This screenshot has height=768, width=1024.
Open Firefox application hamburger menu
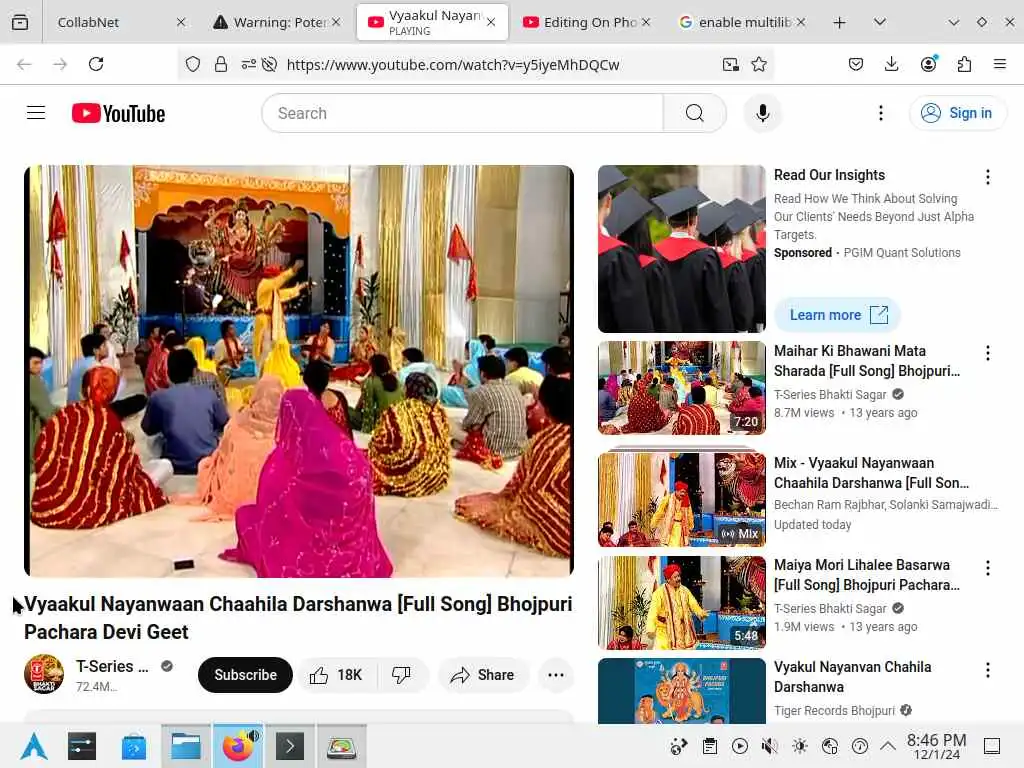pos(1000,64)
